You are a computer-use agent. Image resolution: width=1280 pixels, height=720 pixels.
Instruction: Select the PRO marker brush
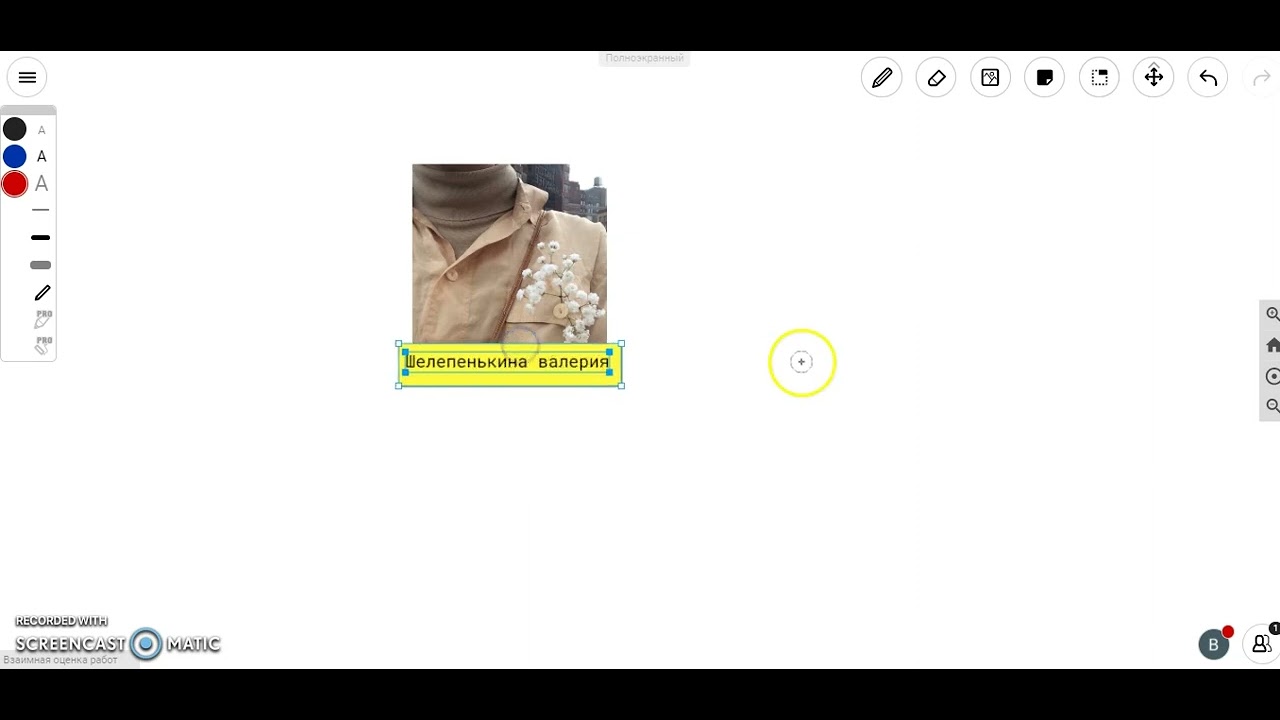tap(42, 320)
